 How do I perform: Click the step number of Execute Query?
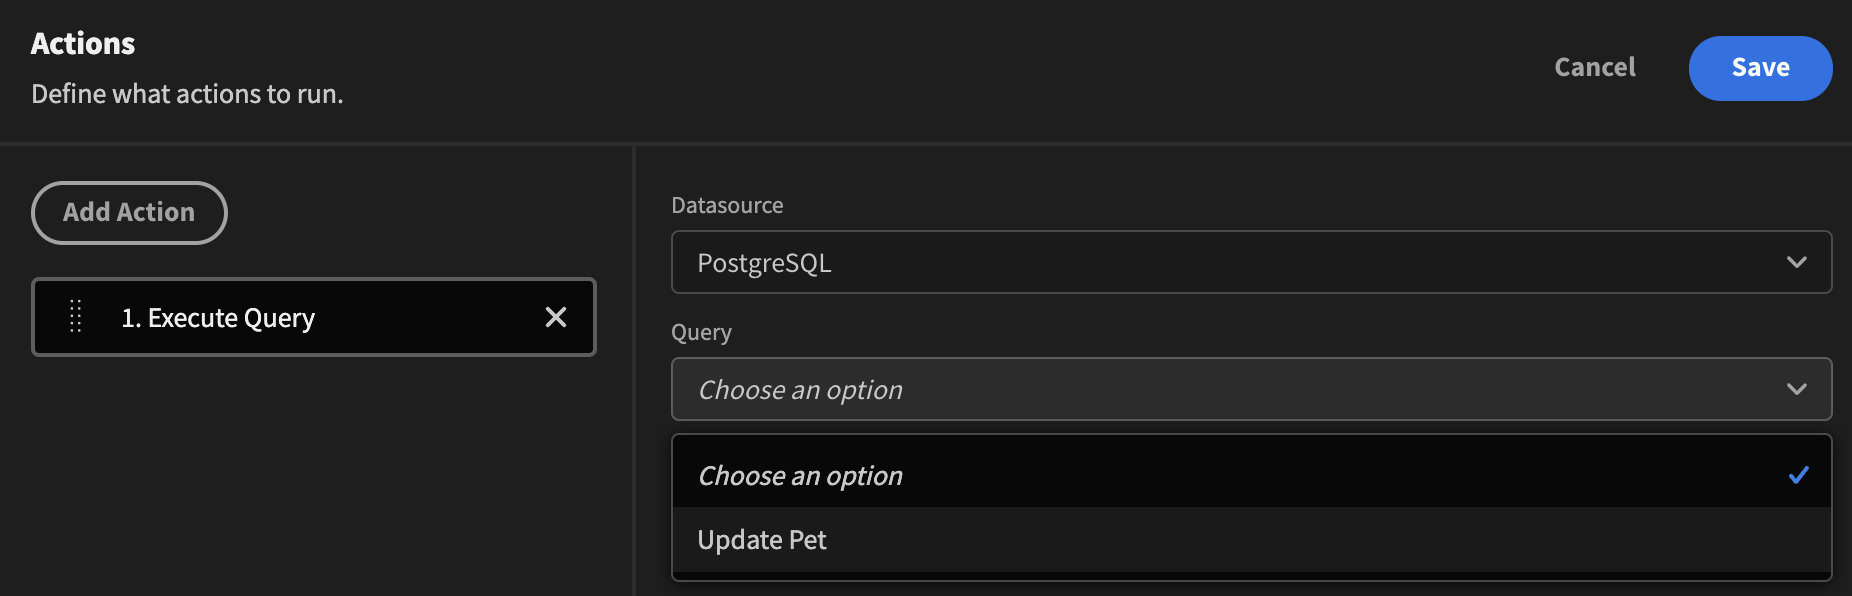click(x=130, y=318)
